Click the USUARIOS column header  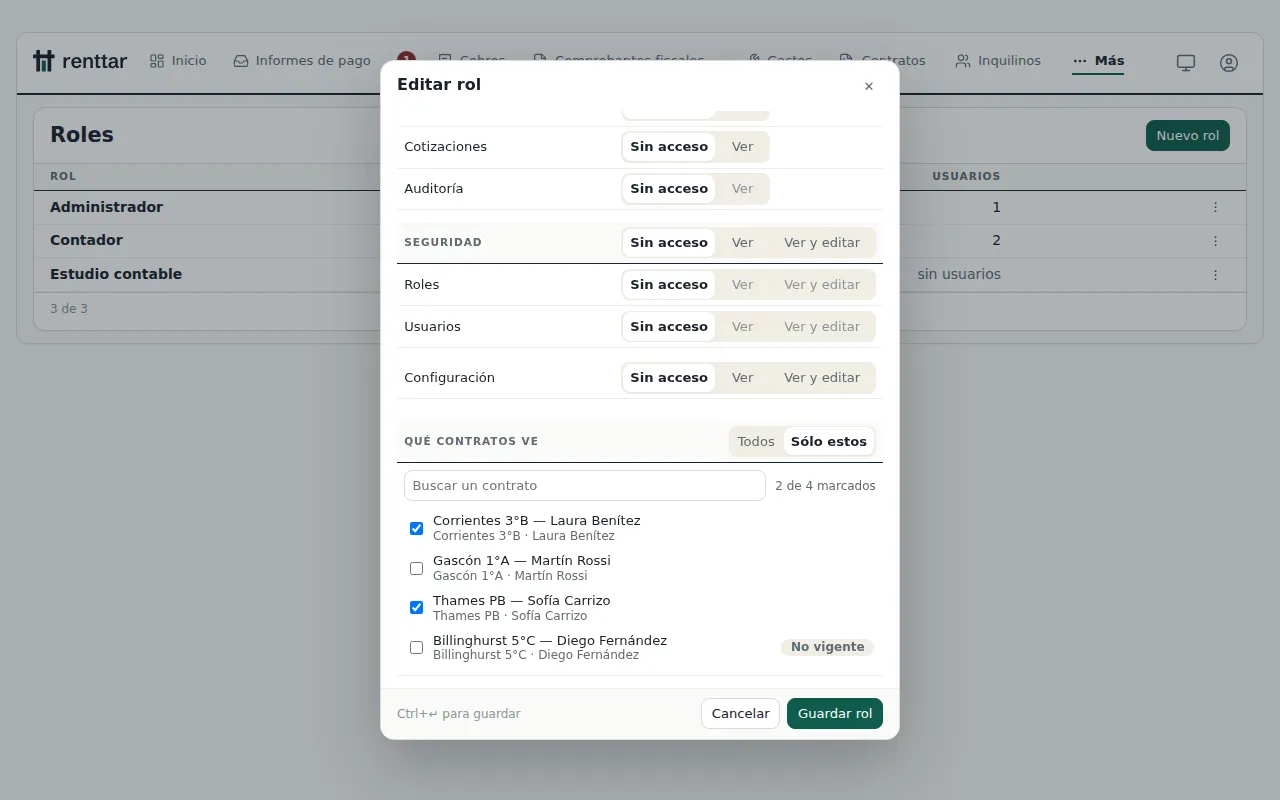click(966, 176)
